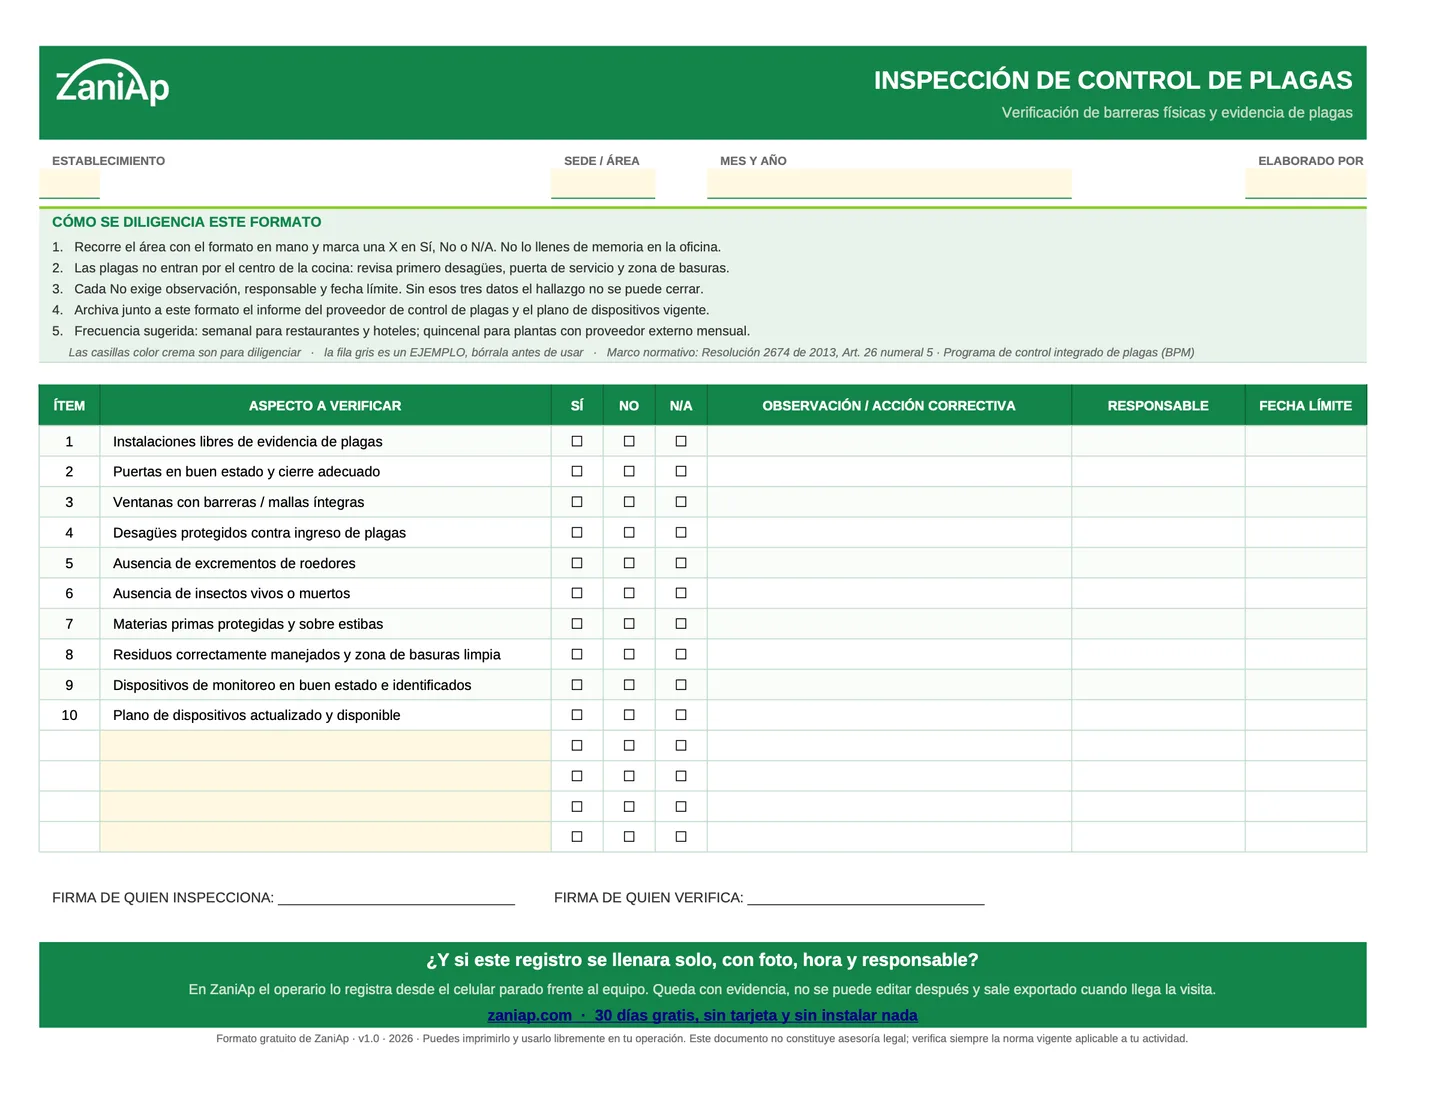Check SÍ for Materias primas protegidas

pyautogui.click(x=577, y=624)
